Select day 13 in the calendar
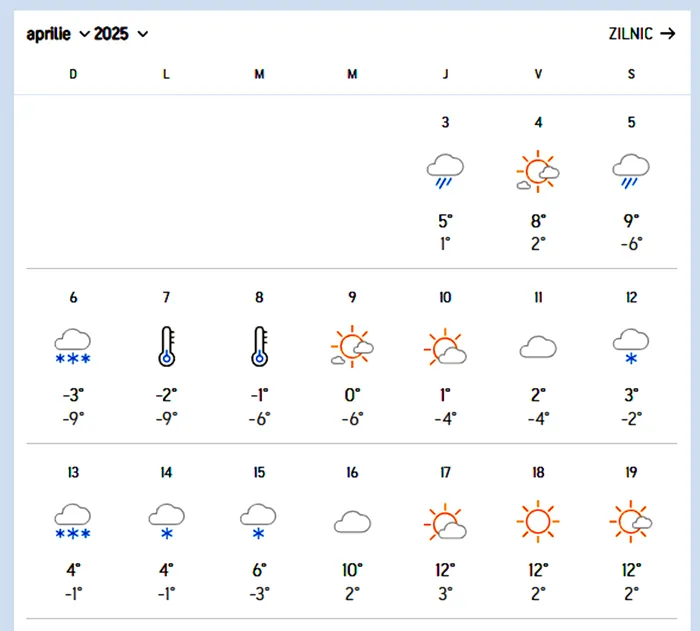 73,472
